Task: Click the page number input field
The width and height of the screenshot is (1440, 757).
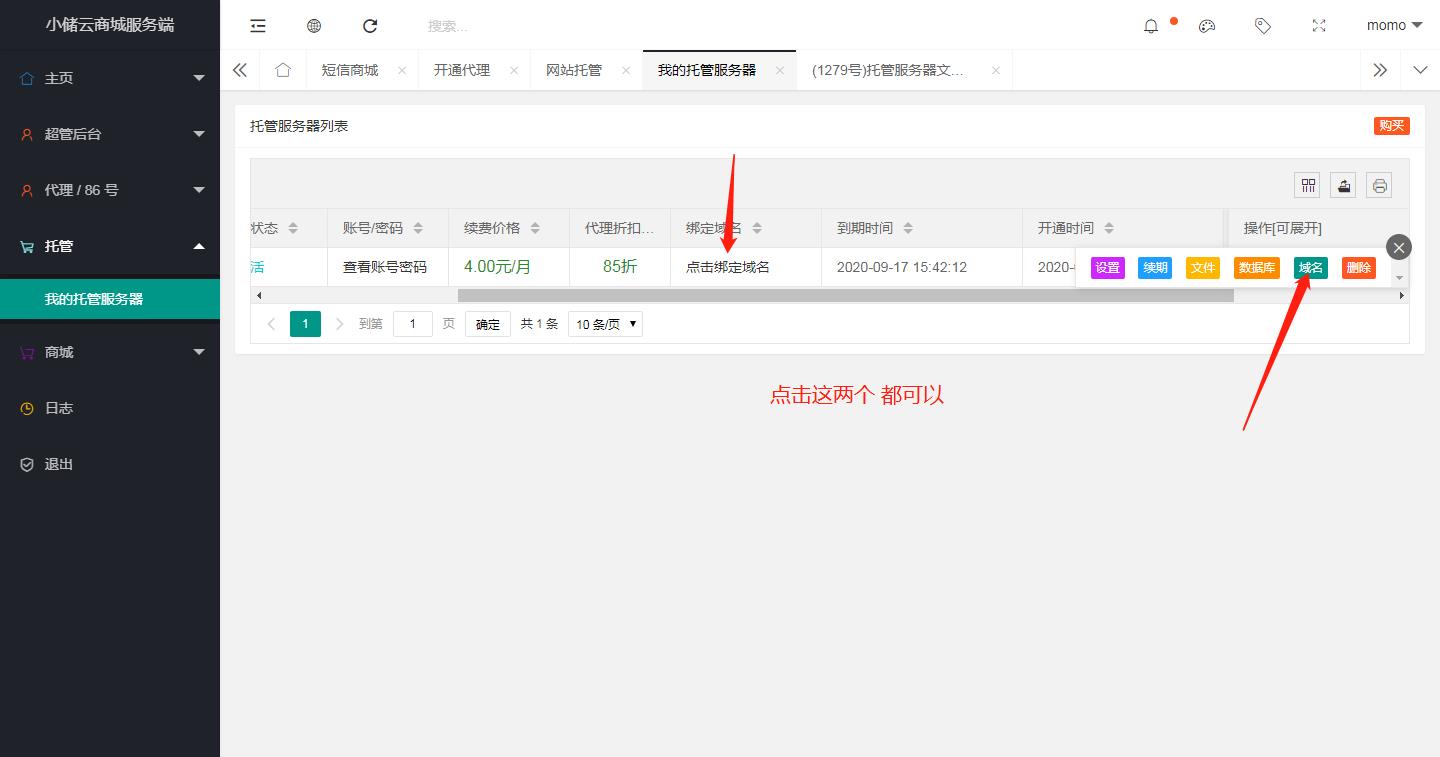Action: tap(413, 324)
